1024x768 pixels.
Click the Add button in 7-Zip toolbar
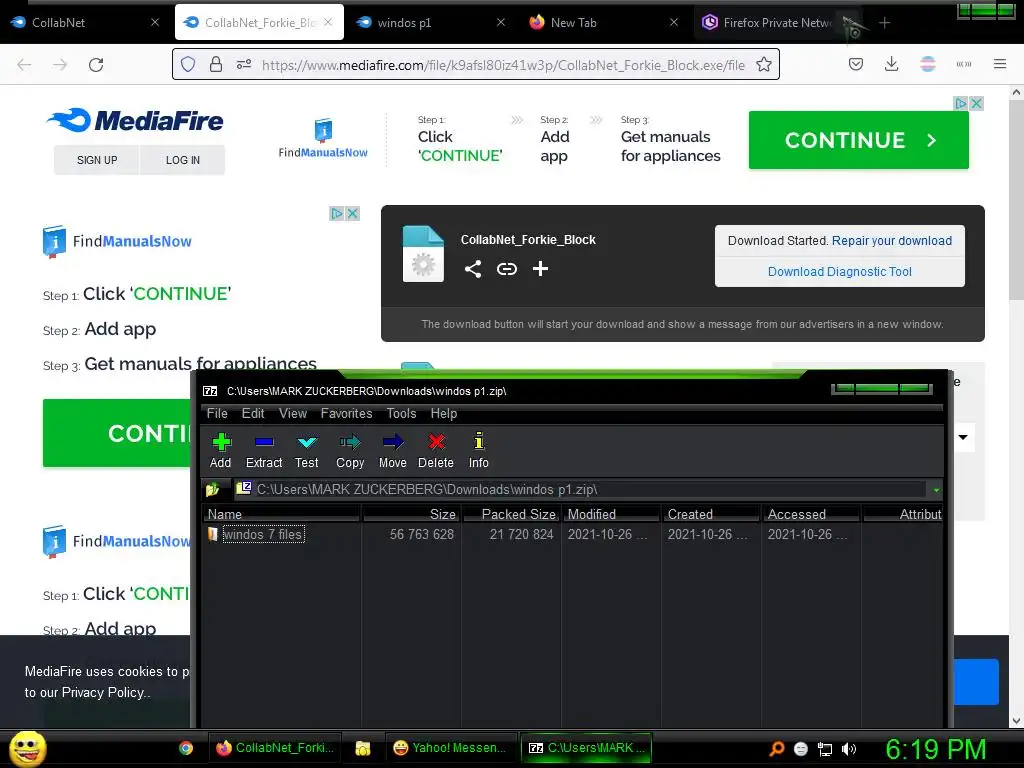[221, 451]
